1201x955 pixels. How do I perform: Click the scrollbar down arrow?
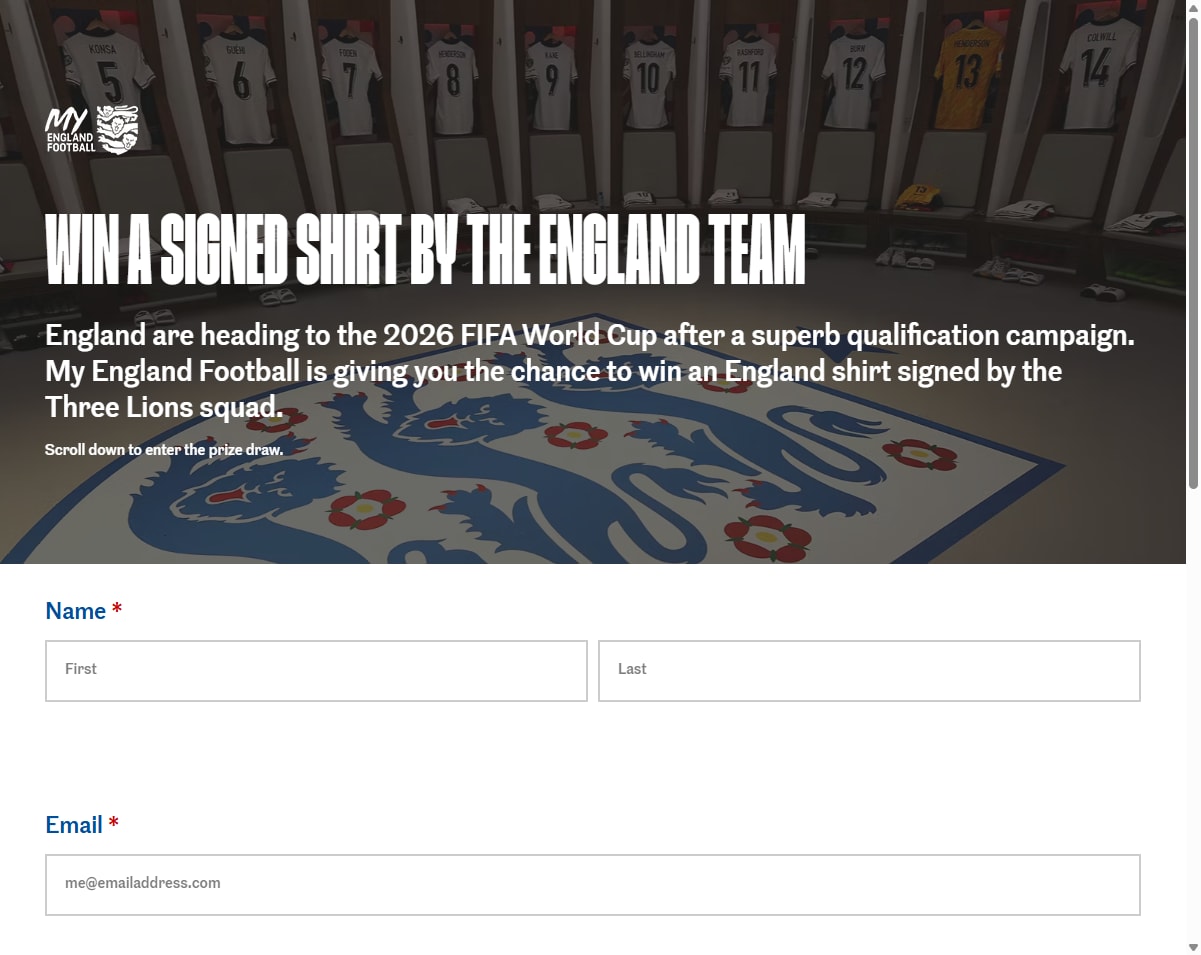[x=1193, y=947]
